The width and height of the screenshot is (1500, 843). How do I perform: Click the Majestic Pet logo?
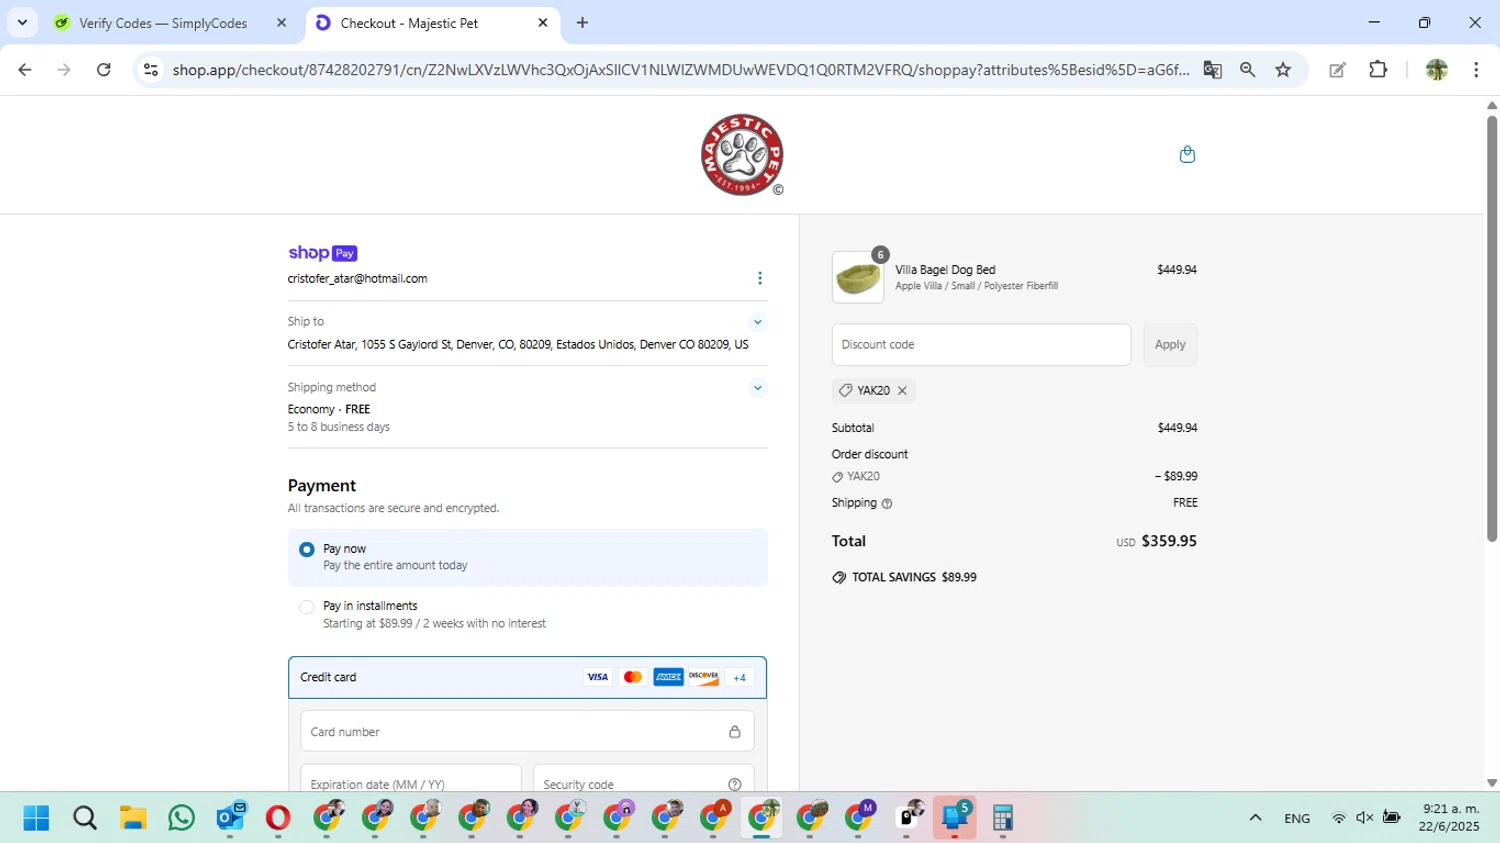coord(742,155)
